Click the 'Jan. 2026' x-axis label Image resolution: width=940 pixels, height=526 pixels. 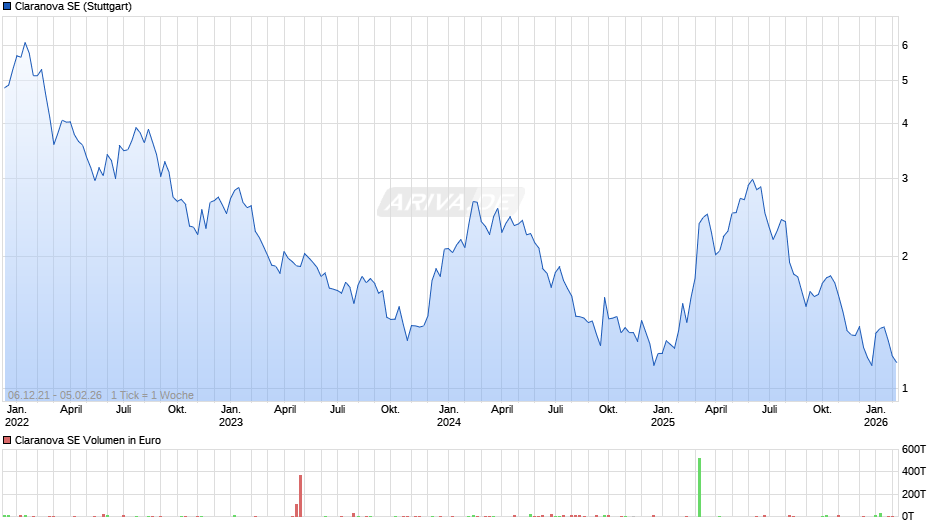tap(876, 416)
